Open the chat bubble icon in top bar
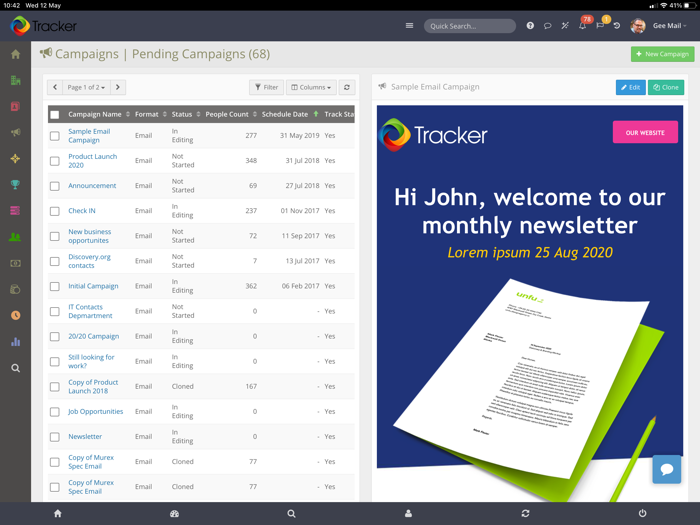 [x=547, y=25]
